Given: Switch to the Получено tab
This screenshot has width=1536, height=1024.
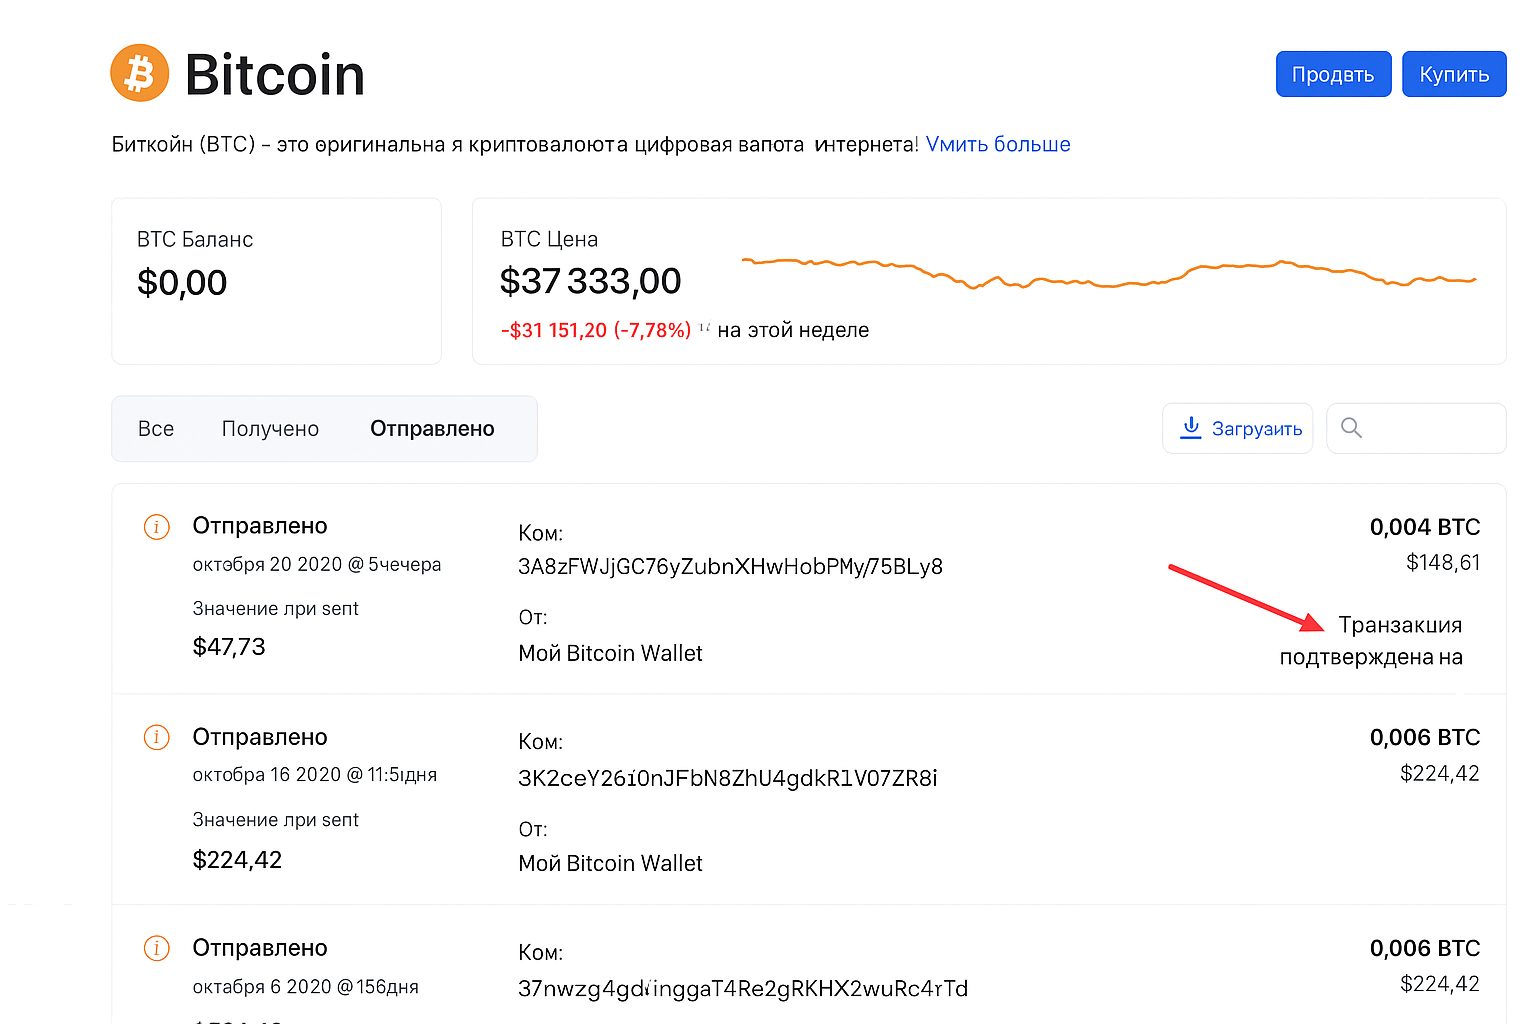Looking at the screenshot, I should (270, 428).
